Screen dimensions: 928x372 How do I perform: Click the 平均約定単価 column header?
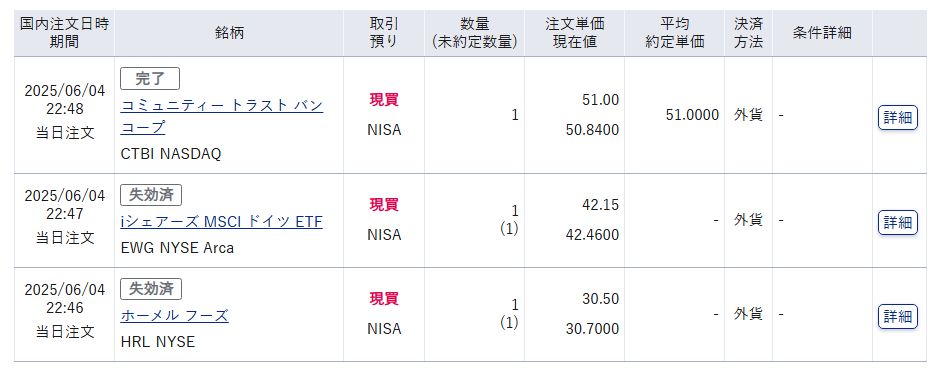tap(675, 33)
